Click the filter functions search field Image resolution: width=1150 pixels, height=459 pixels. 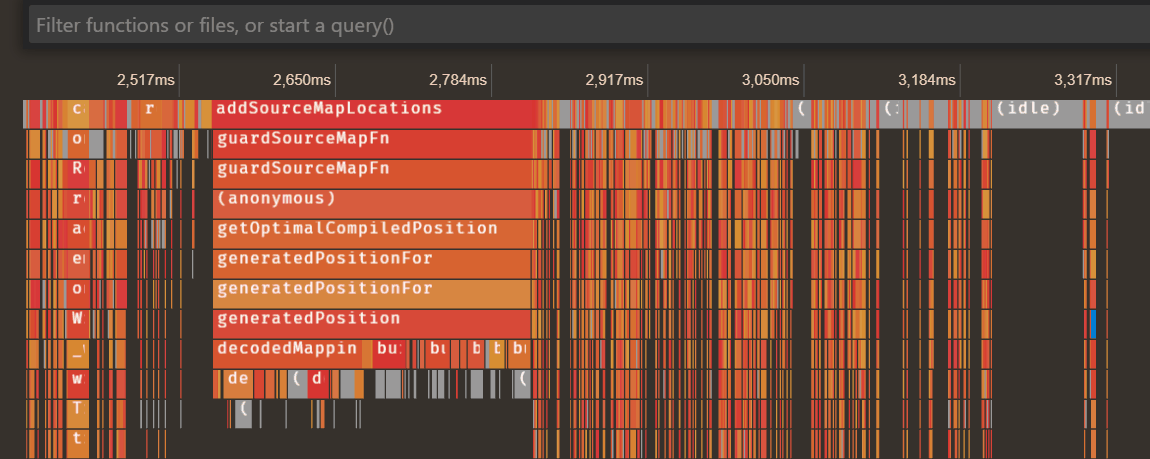[580, 25]
